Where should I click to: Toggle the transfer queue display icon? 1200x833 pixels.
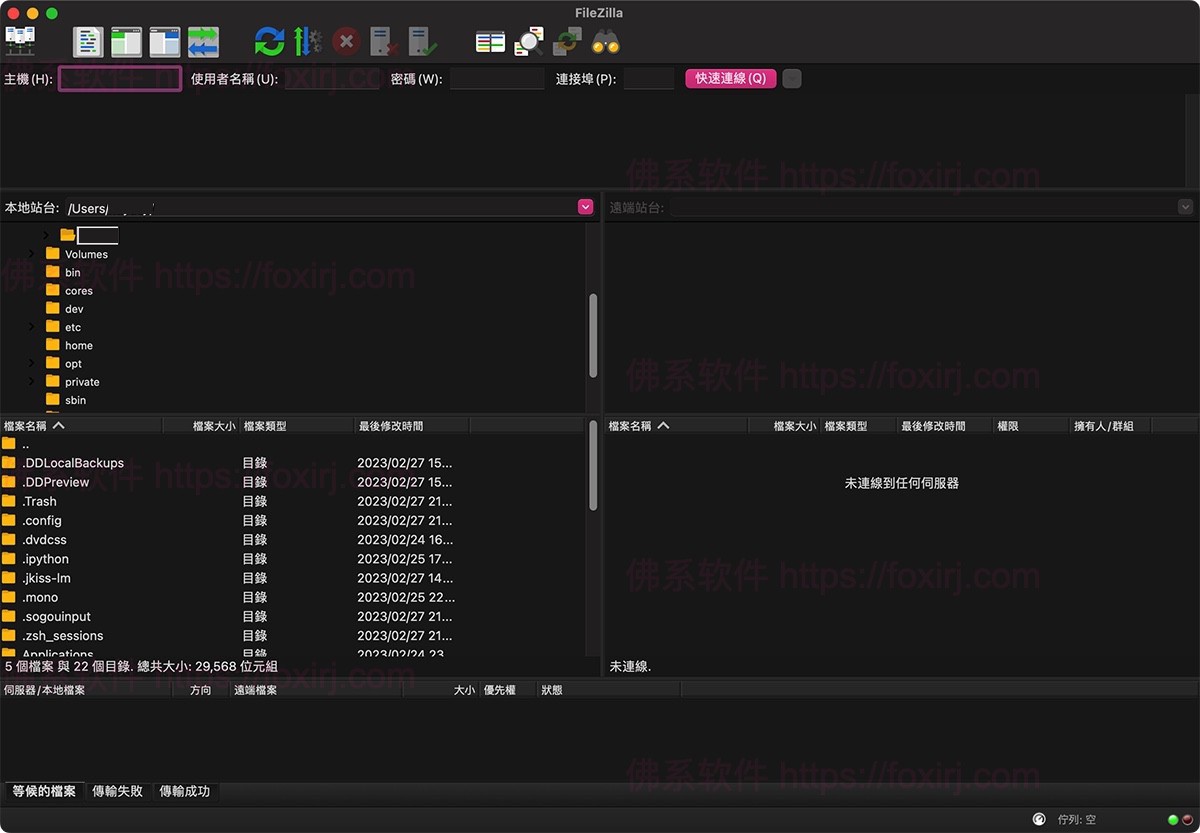[x=203, y=41]
